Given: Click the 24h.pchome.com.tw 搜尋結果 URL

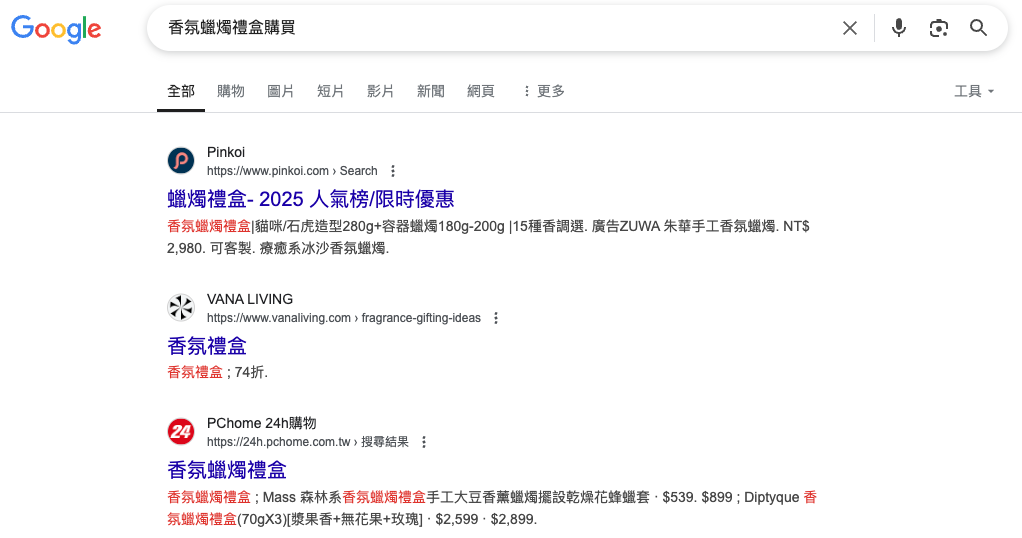Looking at the screenshot, I should [308, 442].
